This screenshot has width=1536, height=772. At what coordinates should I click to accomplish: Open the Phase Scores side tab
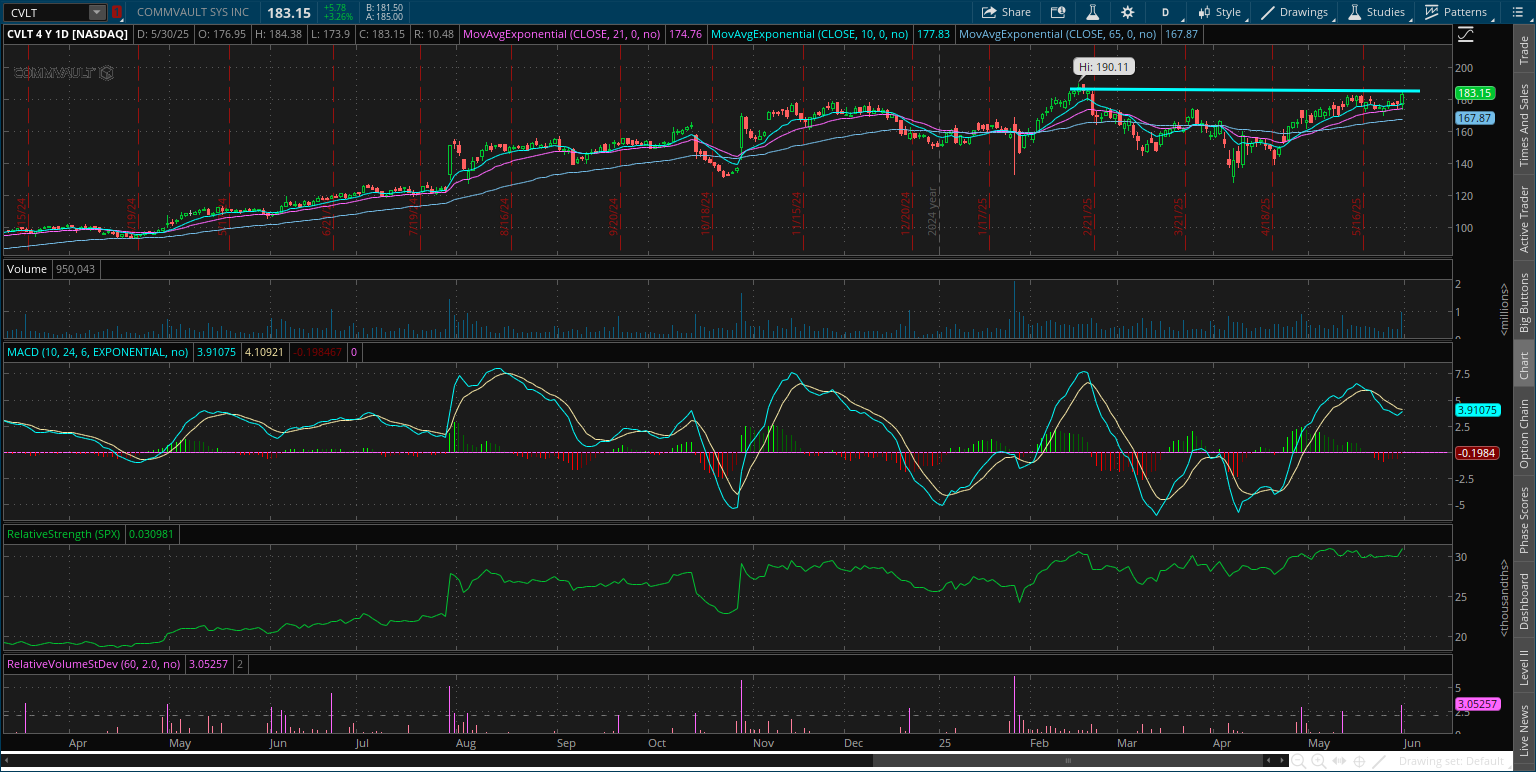[x=1524, y=520]
